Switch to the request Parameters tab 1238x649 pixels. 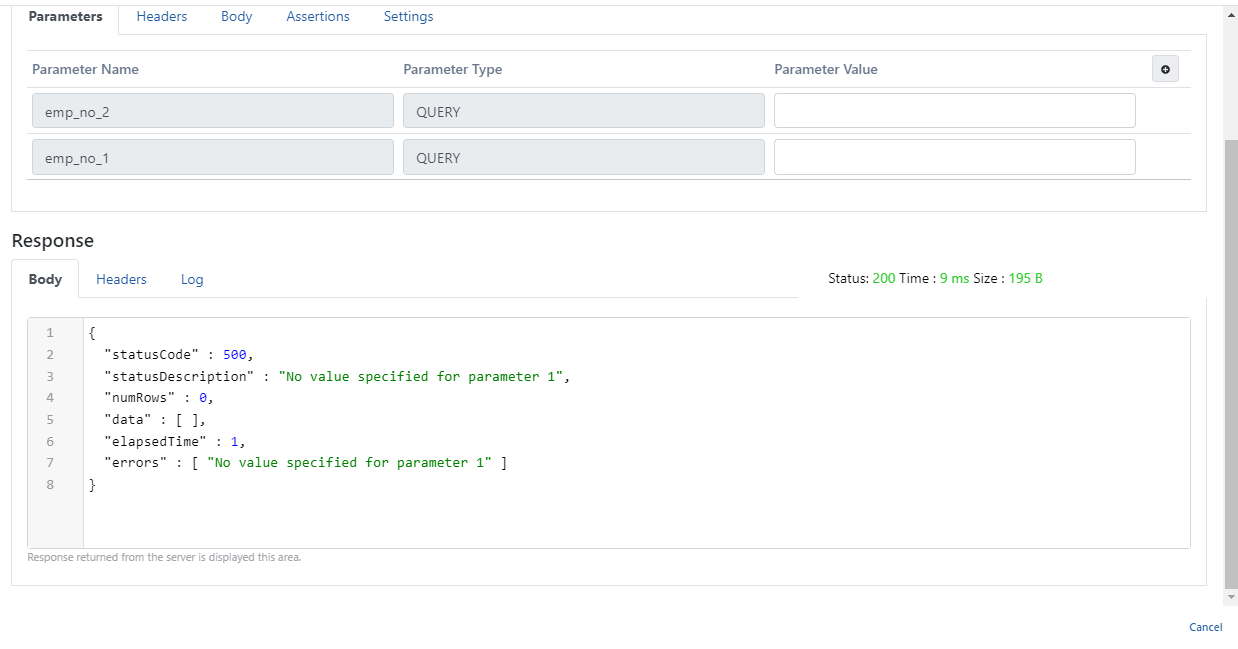click(x=65, y=17)
